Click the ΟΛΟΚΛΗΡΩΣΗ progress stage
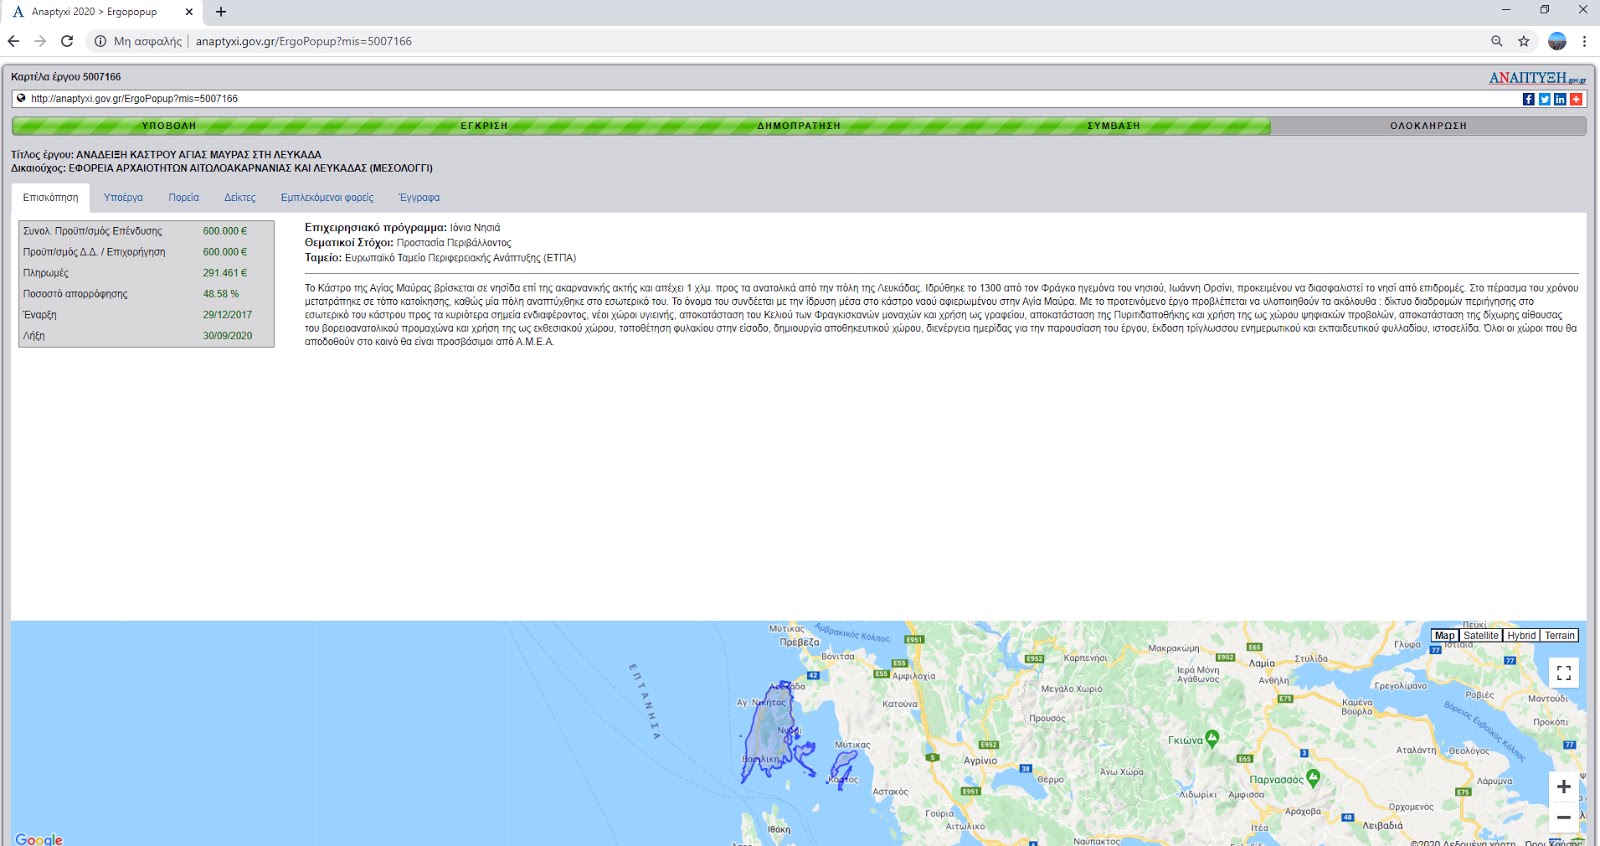 (x=1428, y=126)
